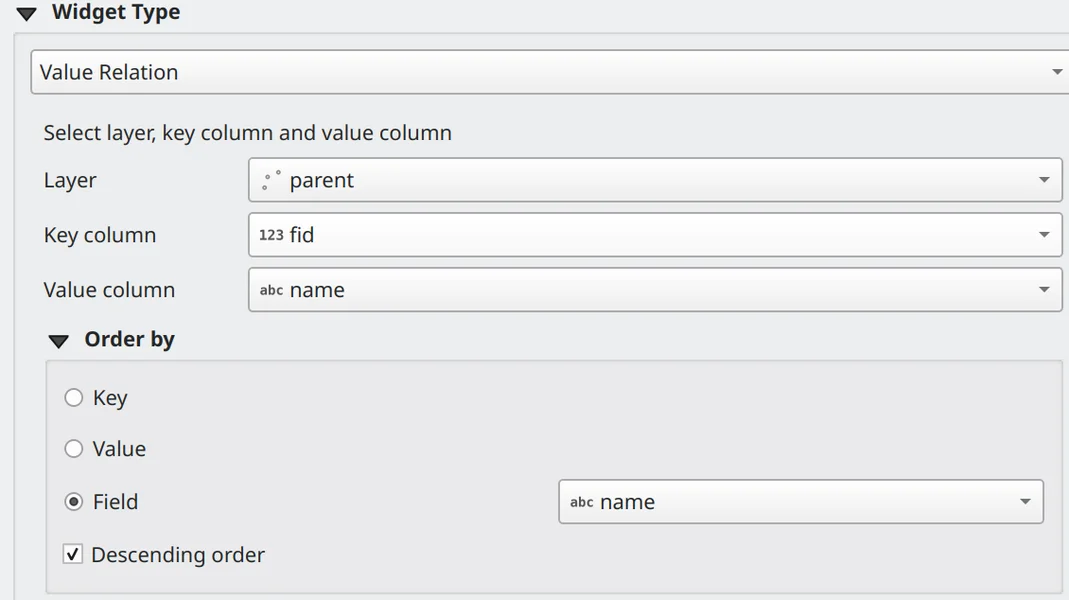Screen dimensions: 1069x600
Task: Uncheck the Descending order checkbox
Action: [73, 554]
